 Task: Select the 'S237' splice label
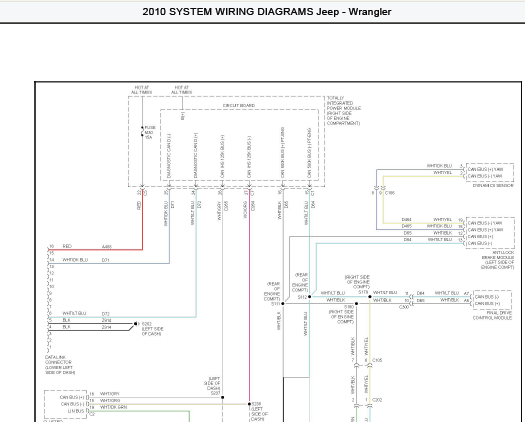point(215,393)
